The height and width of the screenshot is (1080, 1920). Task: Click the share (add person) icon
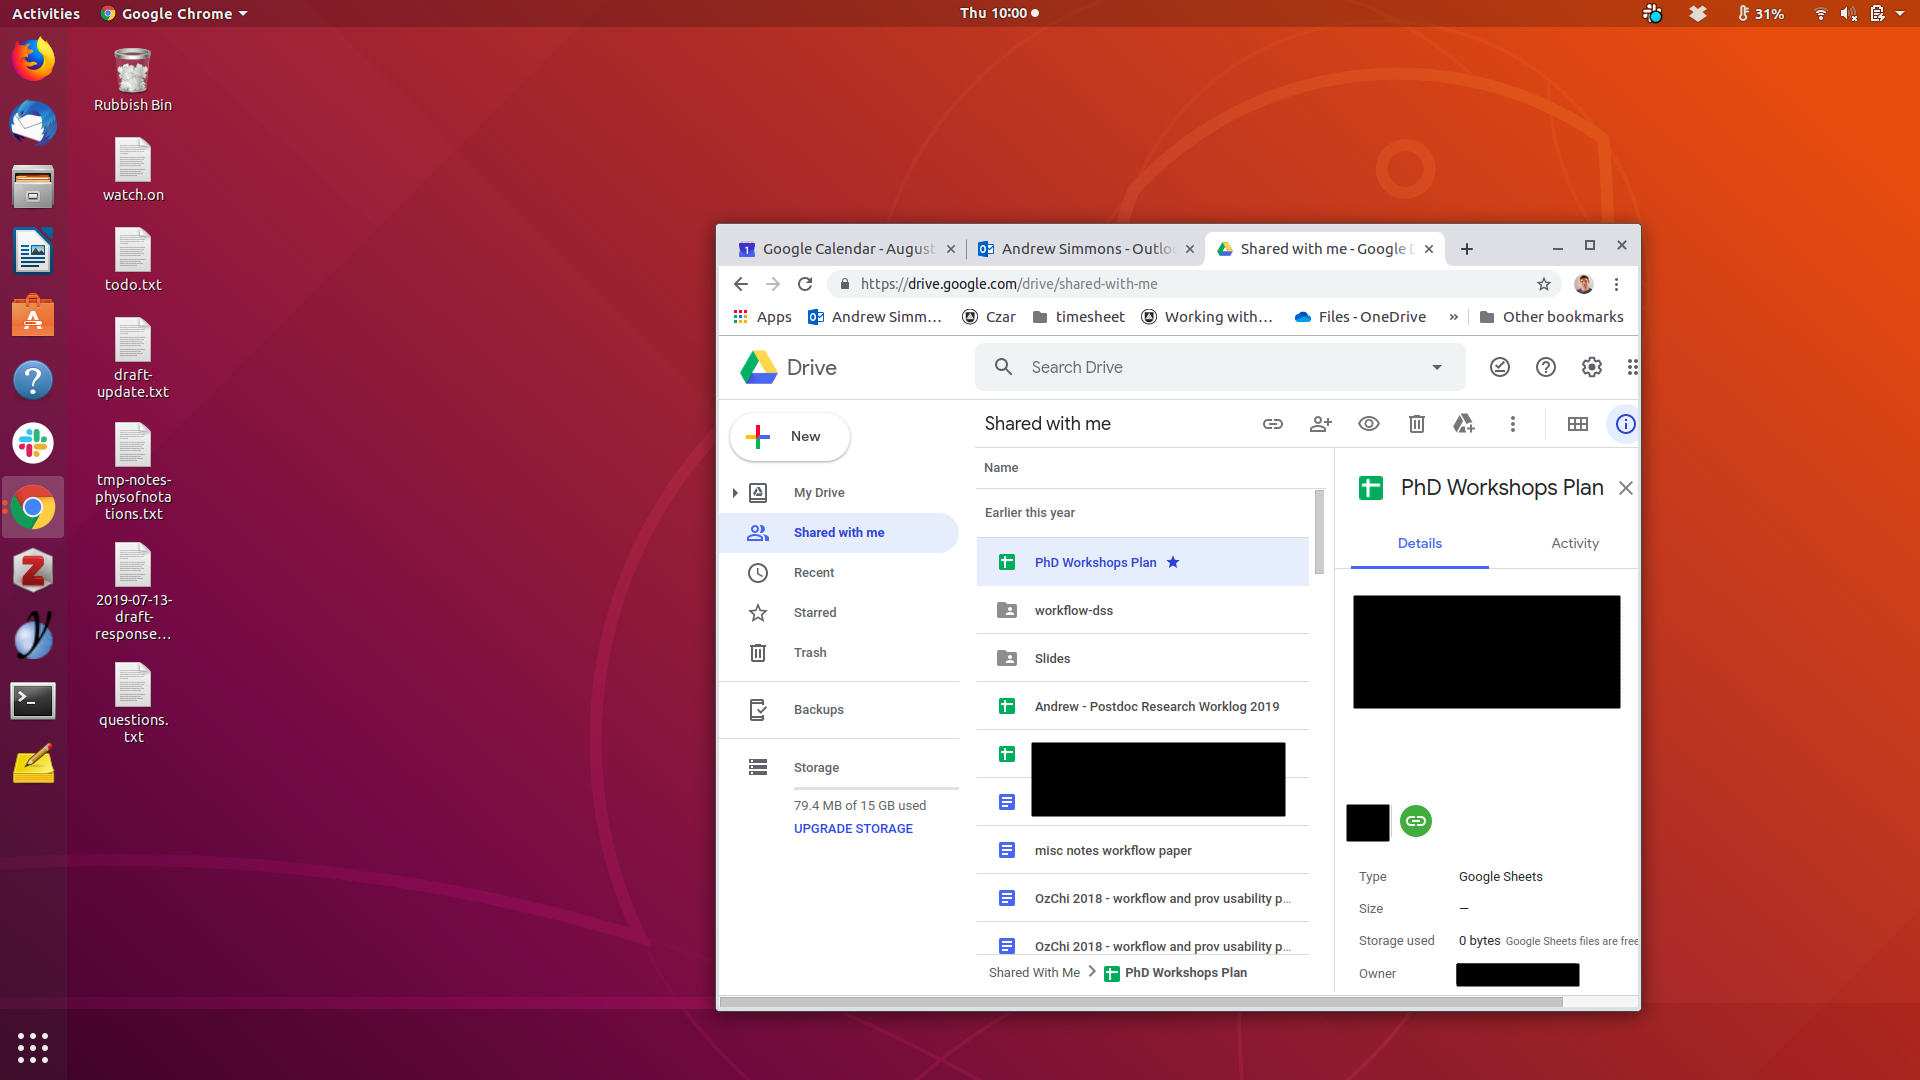[x=1320, y=424]
